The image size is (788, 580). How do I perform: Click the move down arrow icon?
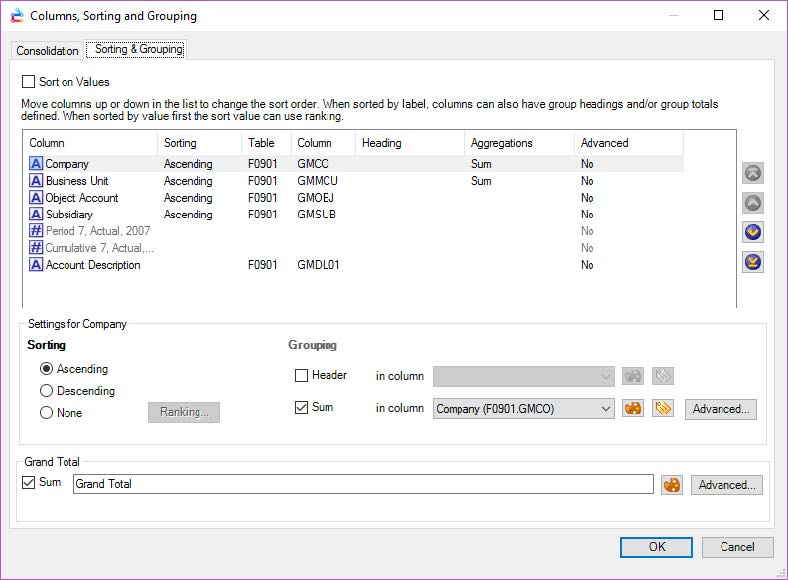point(753,232)
